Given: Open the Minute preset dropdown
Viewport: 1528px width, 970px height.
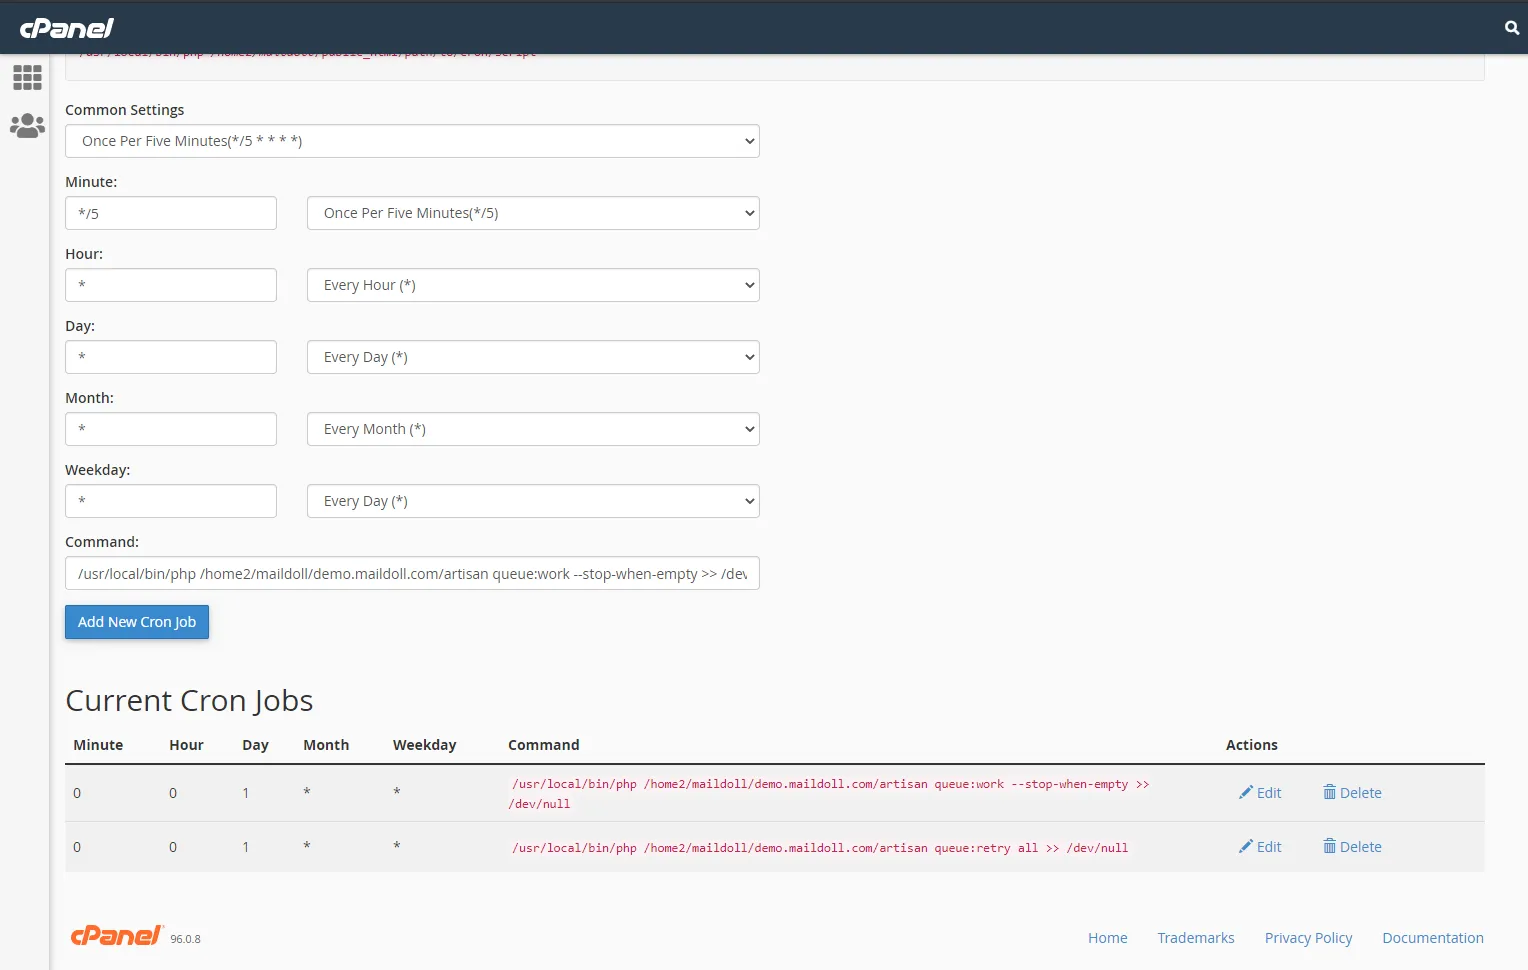Looking at the screenshot, I should coord(533,213).
